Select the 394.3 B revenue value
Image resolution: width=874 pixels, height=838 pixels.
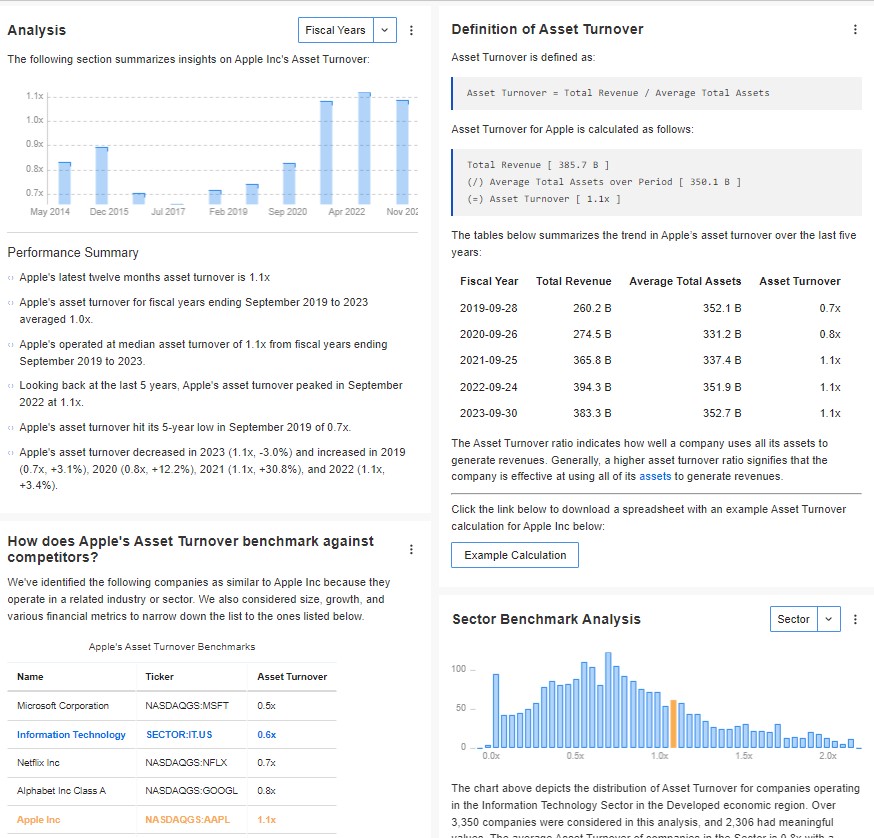(592, 387)
